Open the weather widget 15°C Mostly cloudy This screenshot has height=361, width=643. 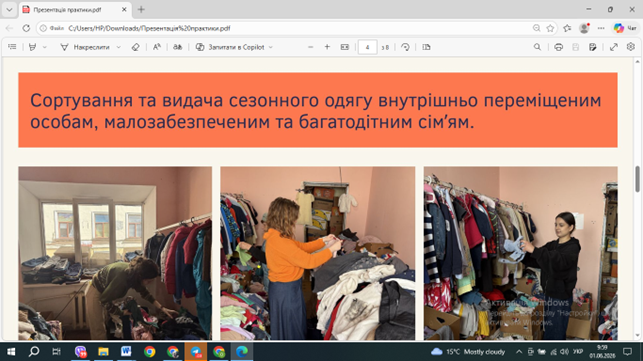468,352
